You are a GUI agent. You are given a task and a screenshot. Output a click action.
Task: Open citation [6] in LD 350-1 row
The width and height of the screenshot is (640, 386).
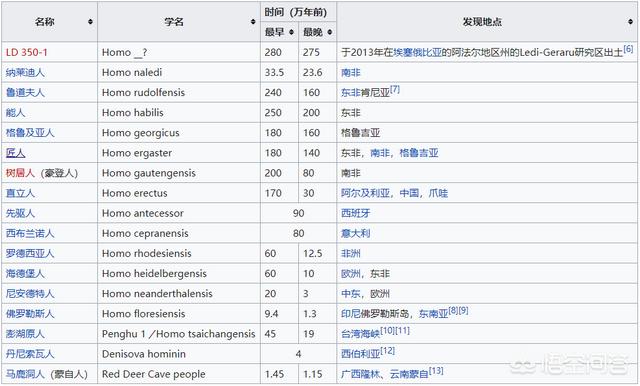pyautogui.click(x=628, y=49)
